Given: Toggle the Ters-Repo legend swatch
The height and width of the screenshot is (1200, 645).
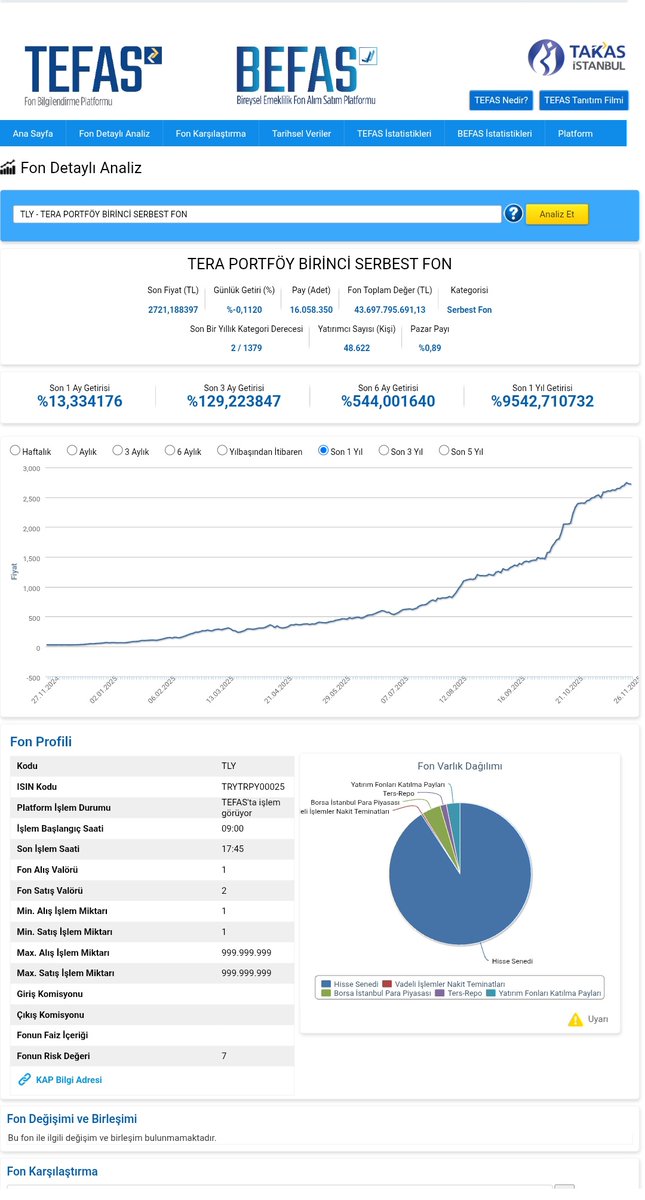Looking at the screenshot, I should point(440,994).
